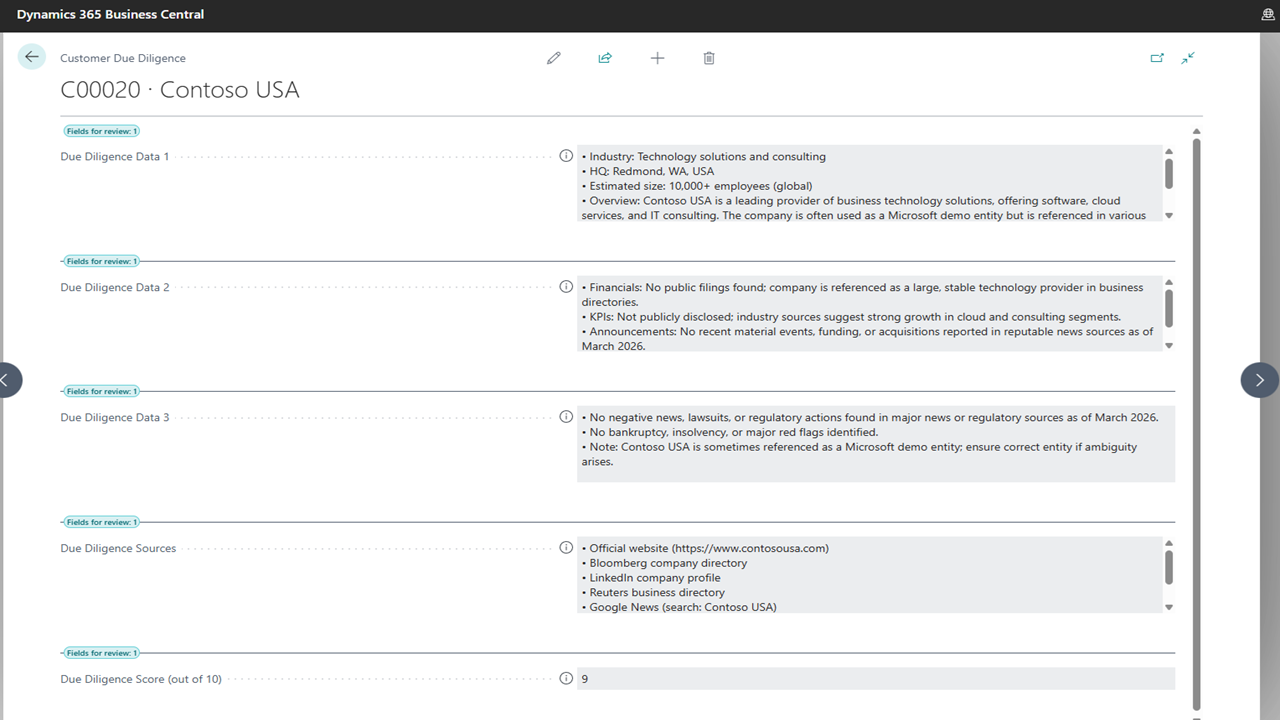Click Fields for review badge above Sources
Screen dimensions: 1280x720
click(x=102, y=522)
